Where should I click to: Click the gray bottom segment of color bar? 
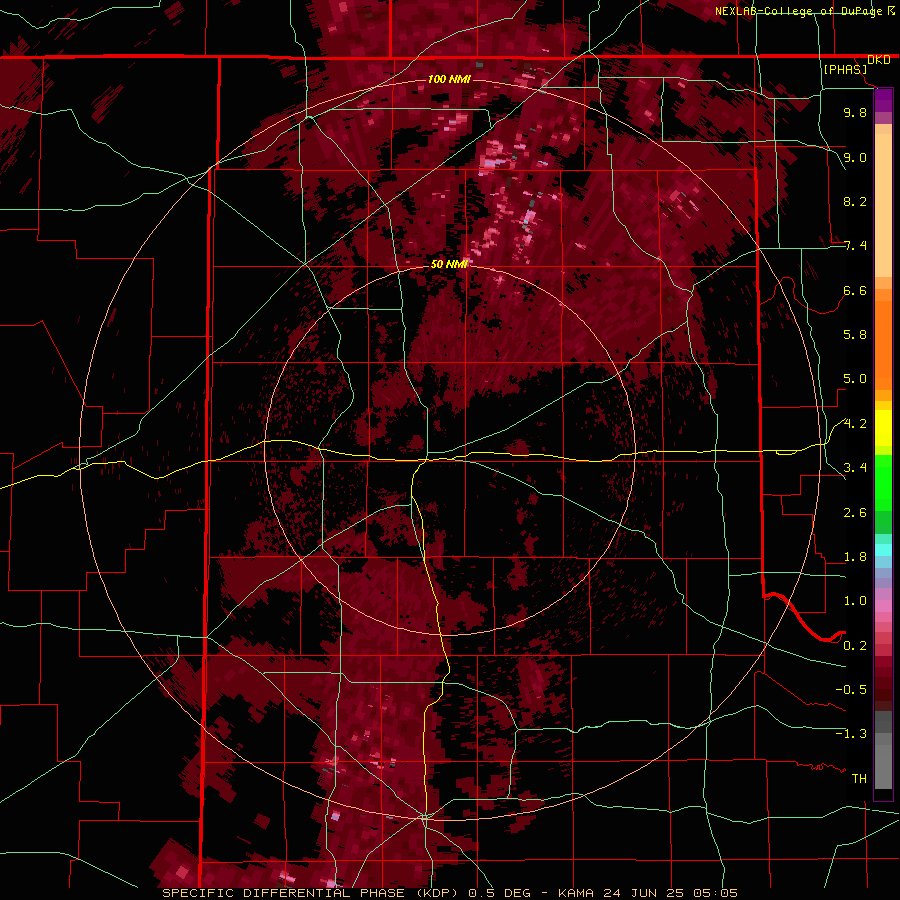tap(883, 761)
